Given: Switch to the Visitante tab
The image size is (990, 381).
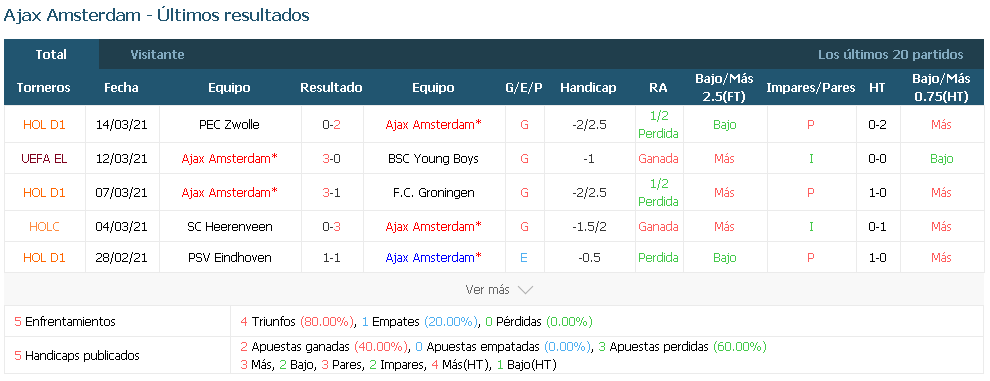Looking at the screenshot, I should (157, 54).
